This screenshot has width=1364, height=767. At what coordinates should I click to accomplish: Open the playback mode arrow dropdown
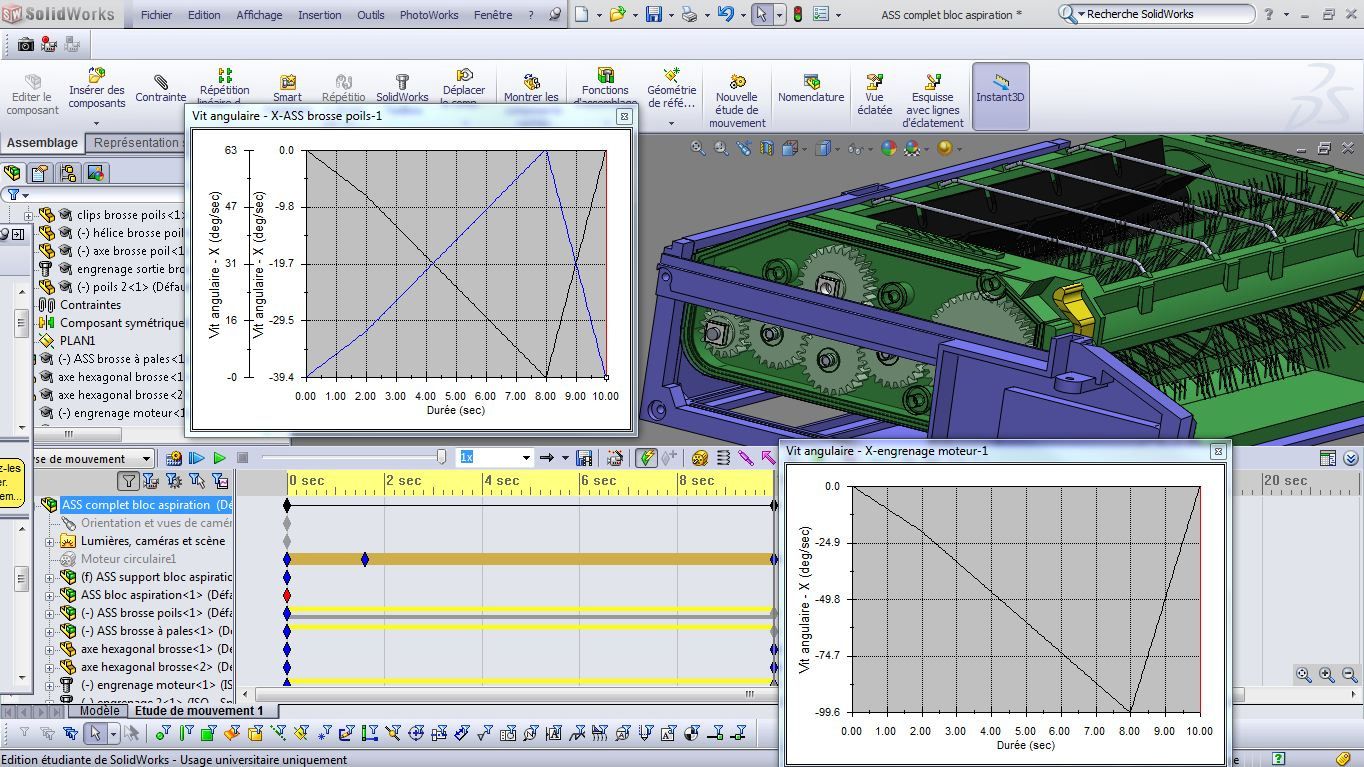[565, 458]
